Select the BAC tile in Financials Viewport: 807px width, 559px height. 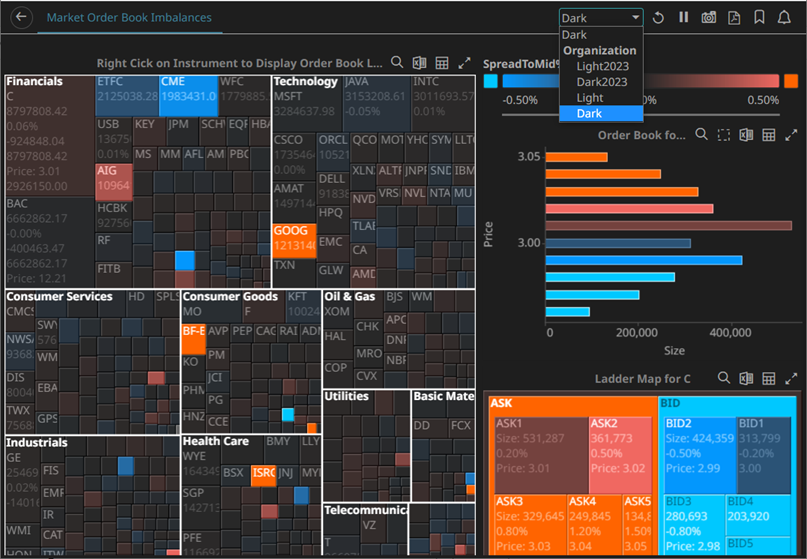50,242
